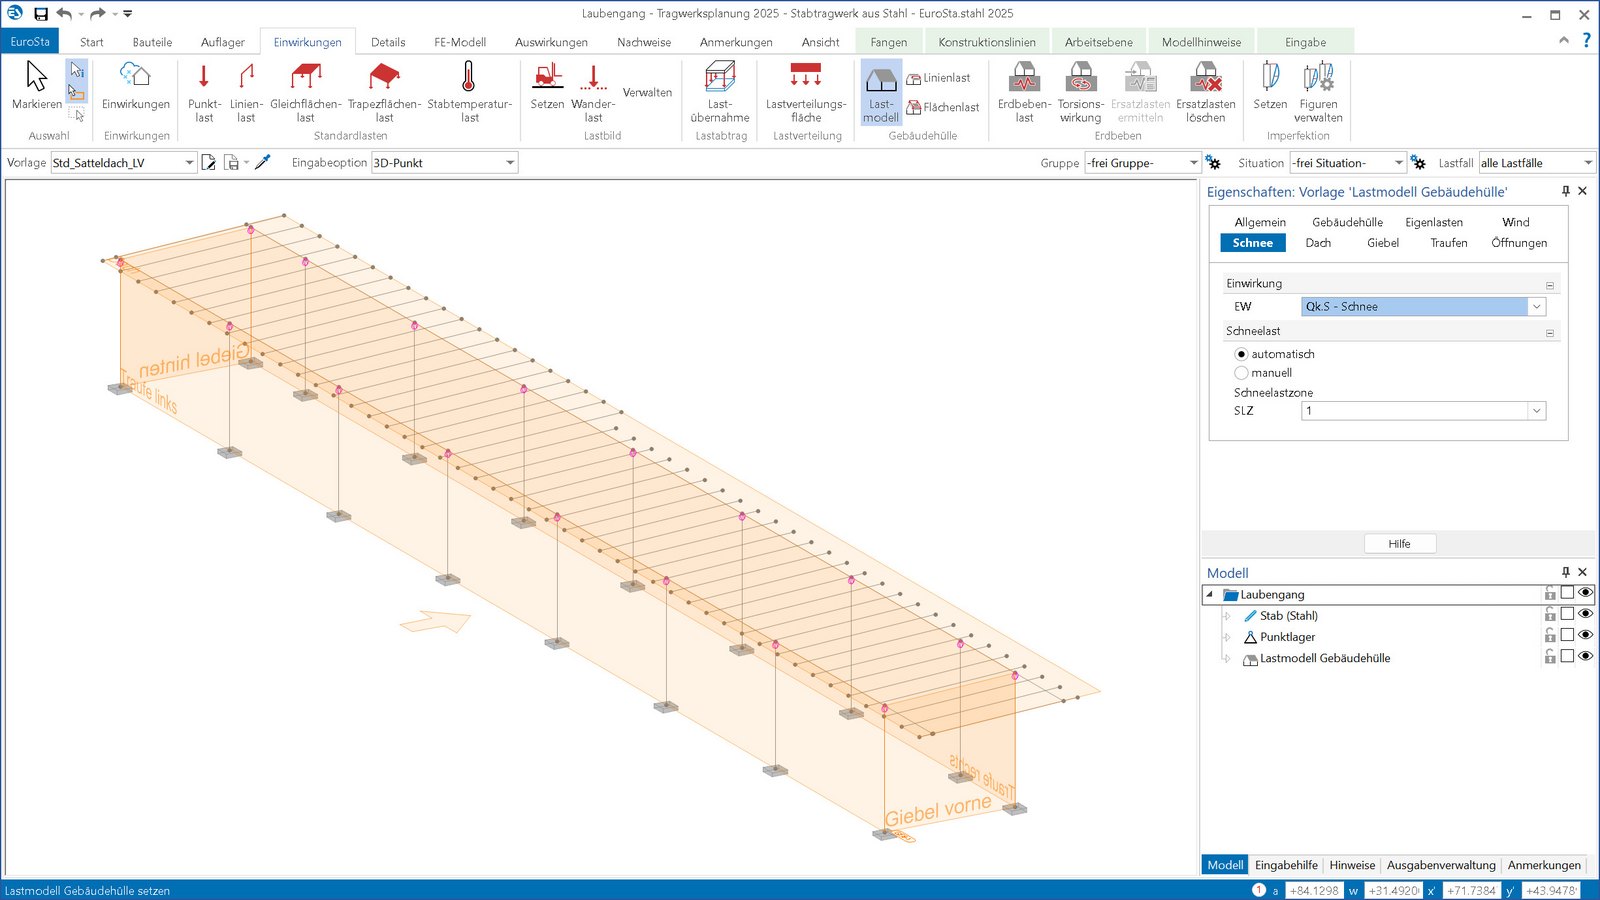Select Lastmodell Gebäudehülle in model tree

(1324, 658)
